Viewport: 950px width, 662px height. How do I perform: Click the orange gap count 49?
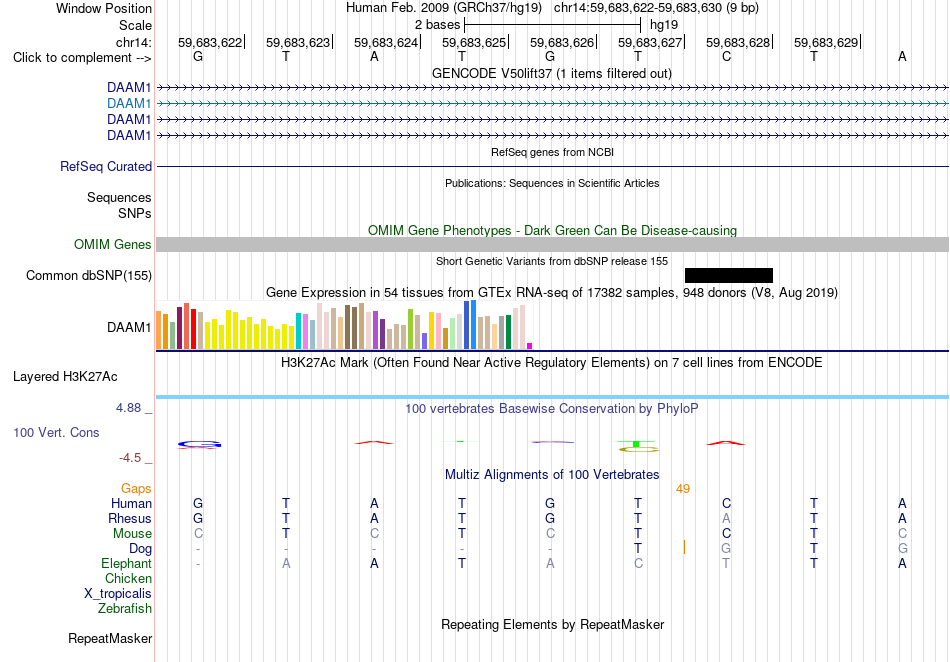683,488
